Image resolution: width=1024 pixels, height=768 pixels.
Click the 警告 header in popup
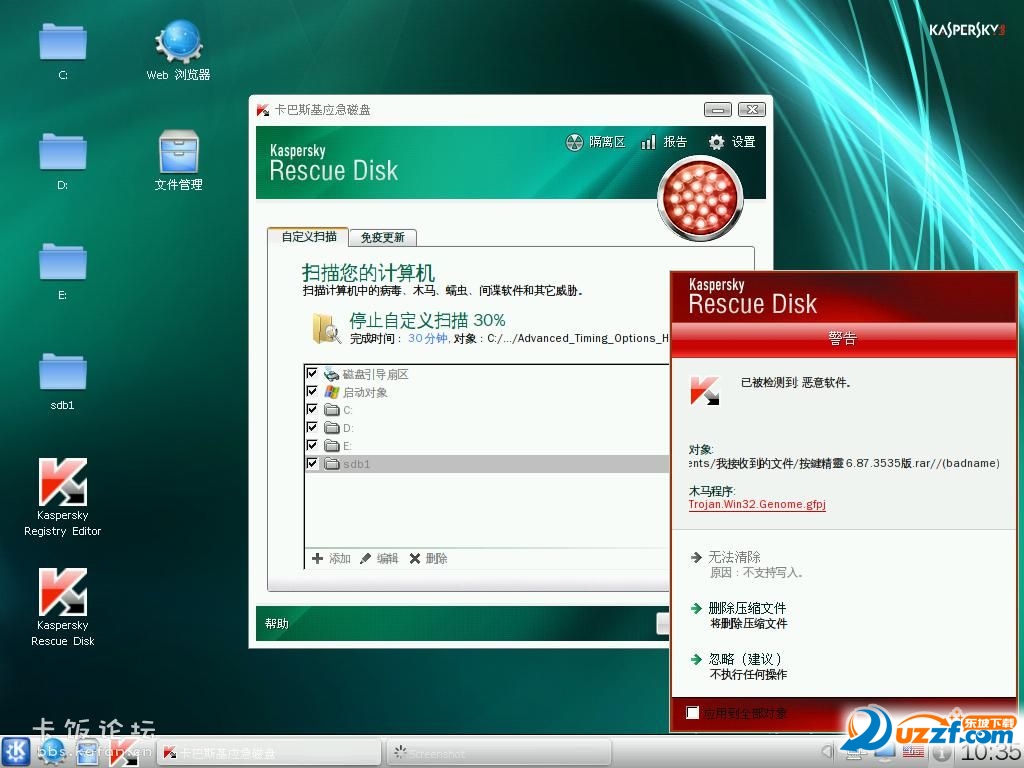842,338
